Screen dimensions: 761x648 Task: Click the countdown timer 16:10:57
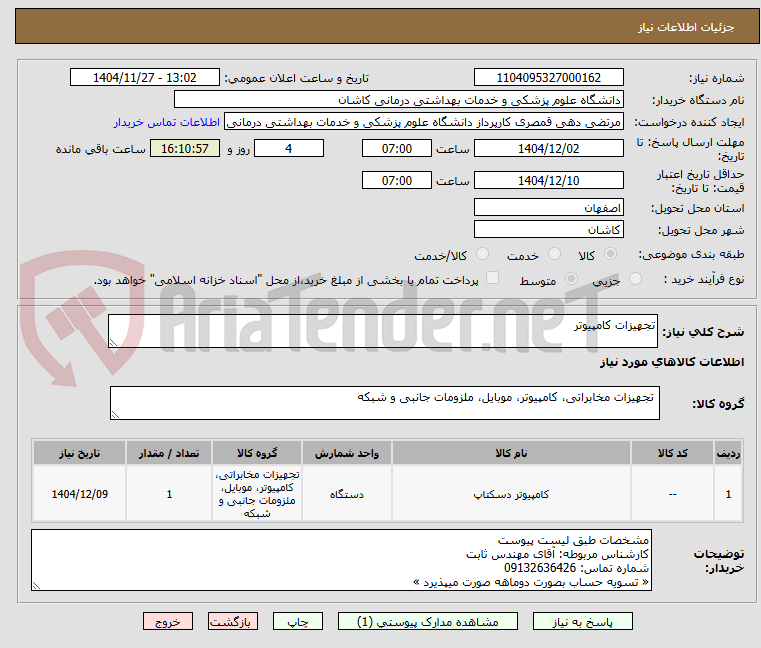tap(185, 149)
